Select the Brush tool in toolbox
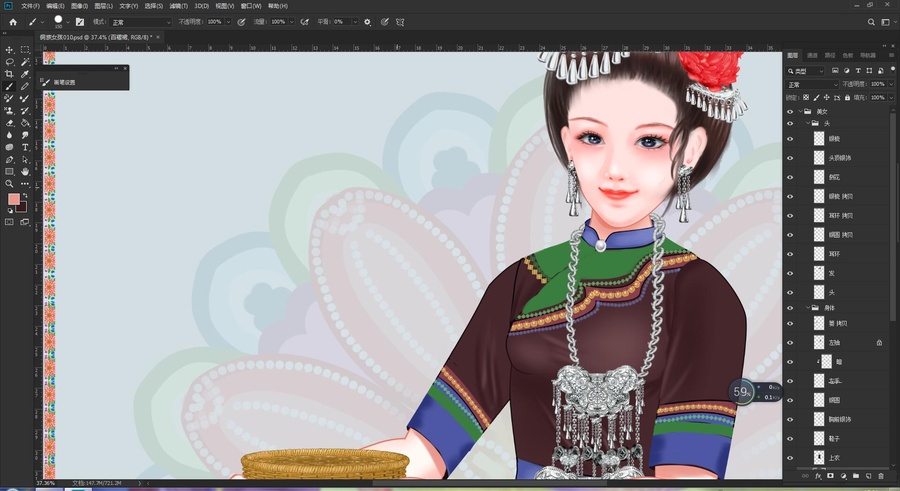This screenshot has width=900, height=491. click(9, 86)
